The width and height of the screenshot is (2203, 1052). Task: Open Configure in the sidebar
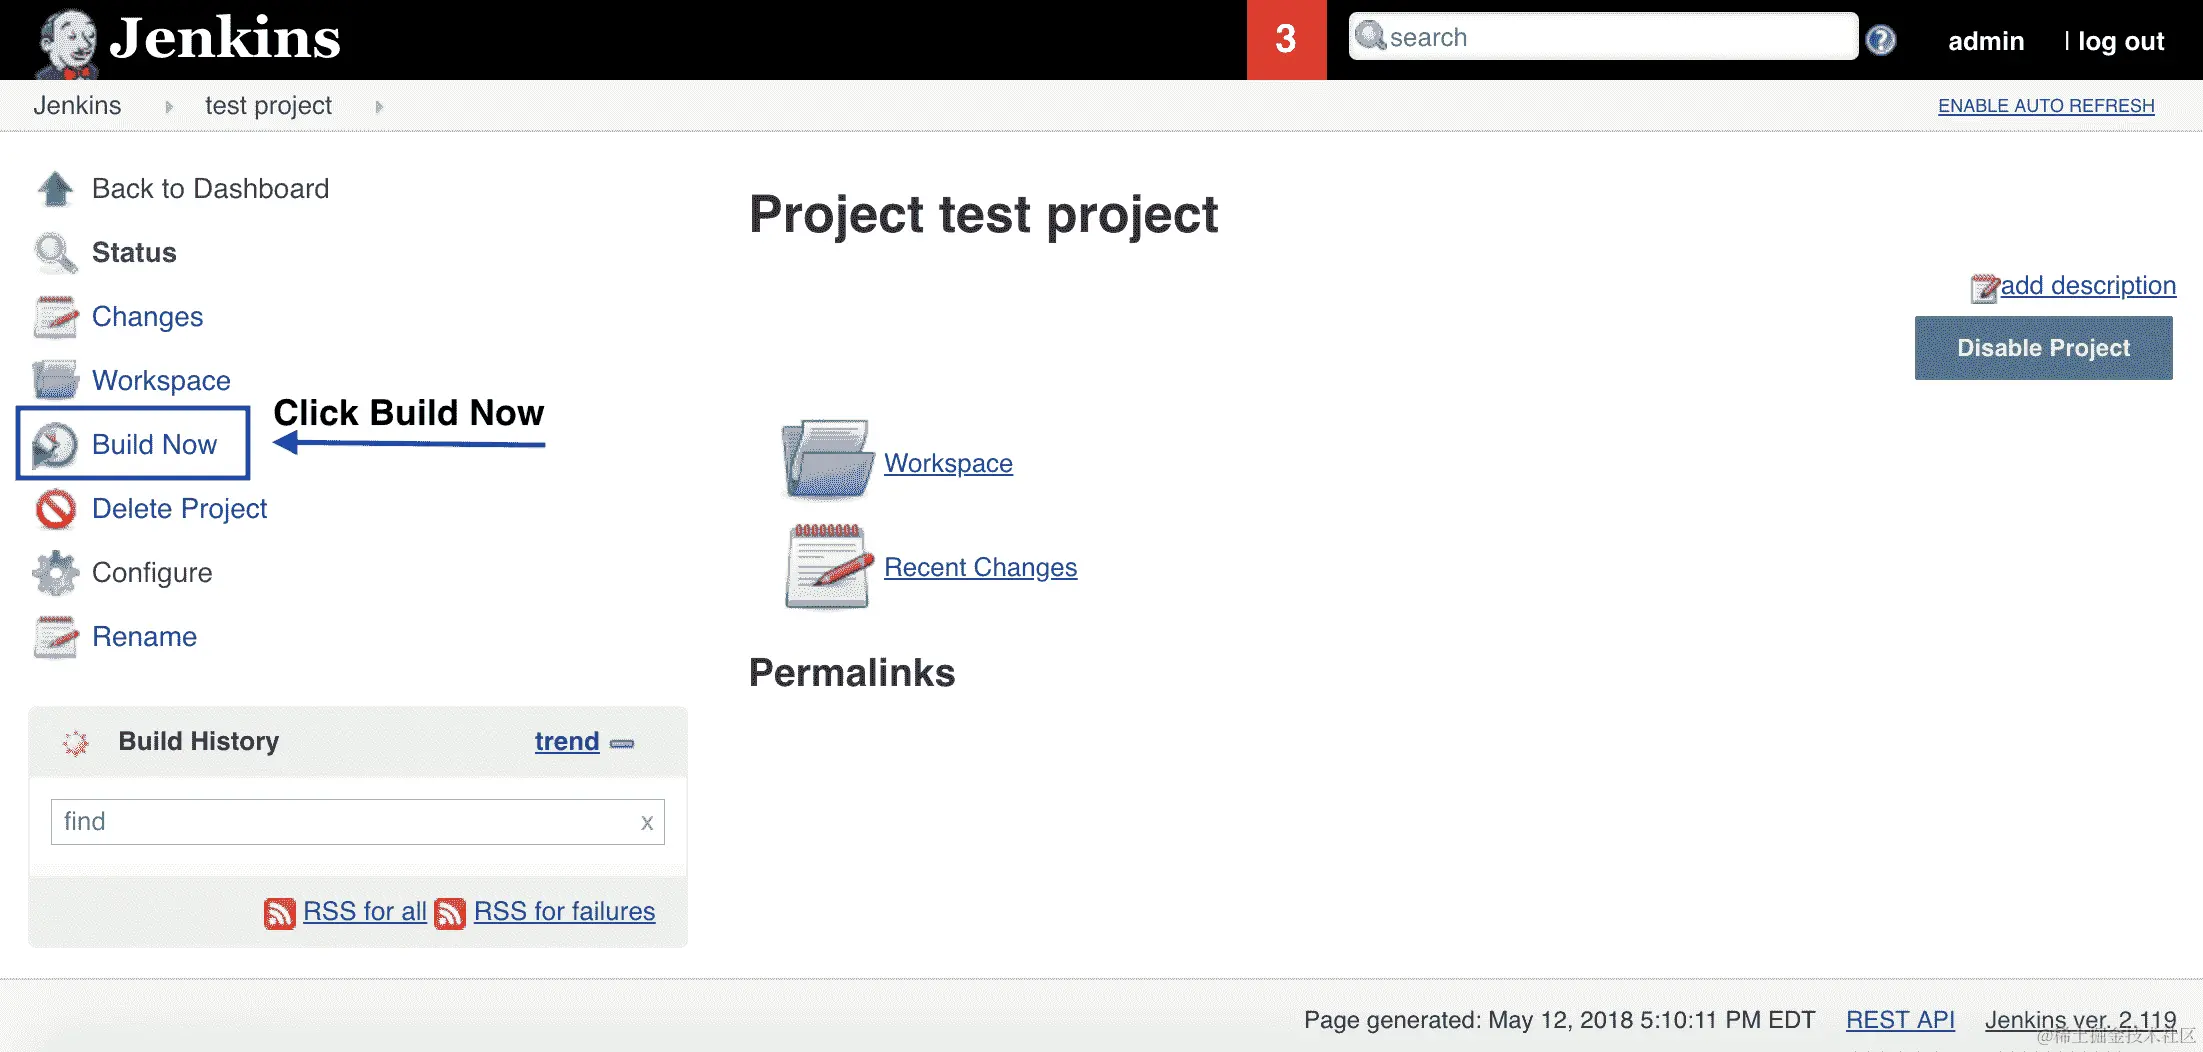(152, 572)
